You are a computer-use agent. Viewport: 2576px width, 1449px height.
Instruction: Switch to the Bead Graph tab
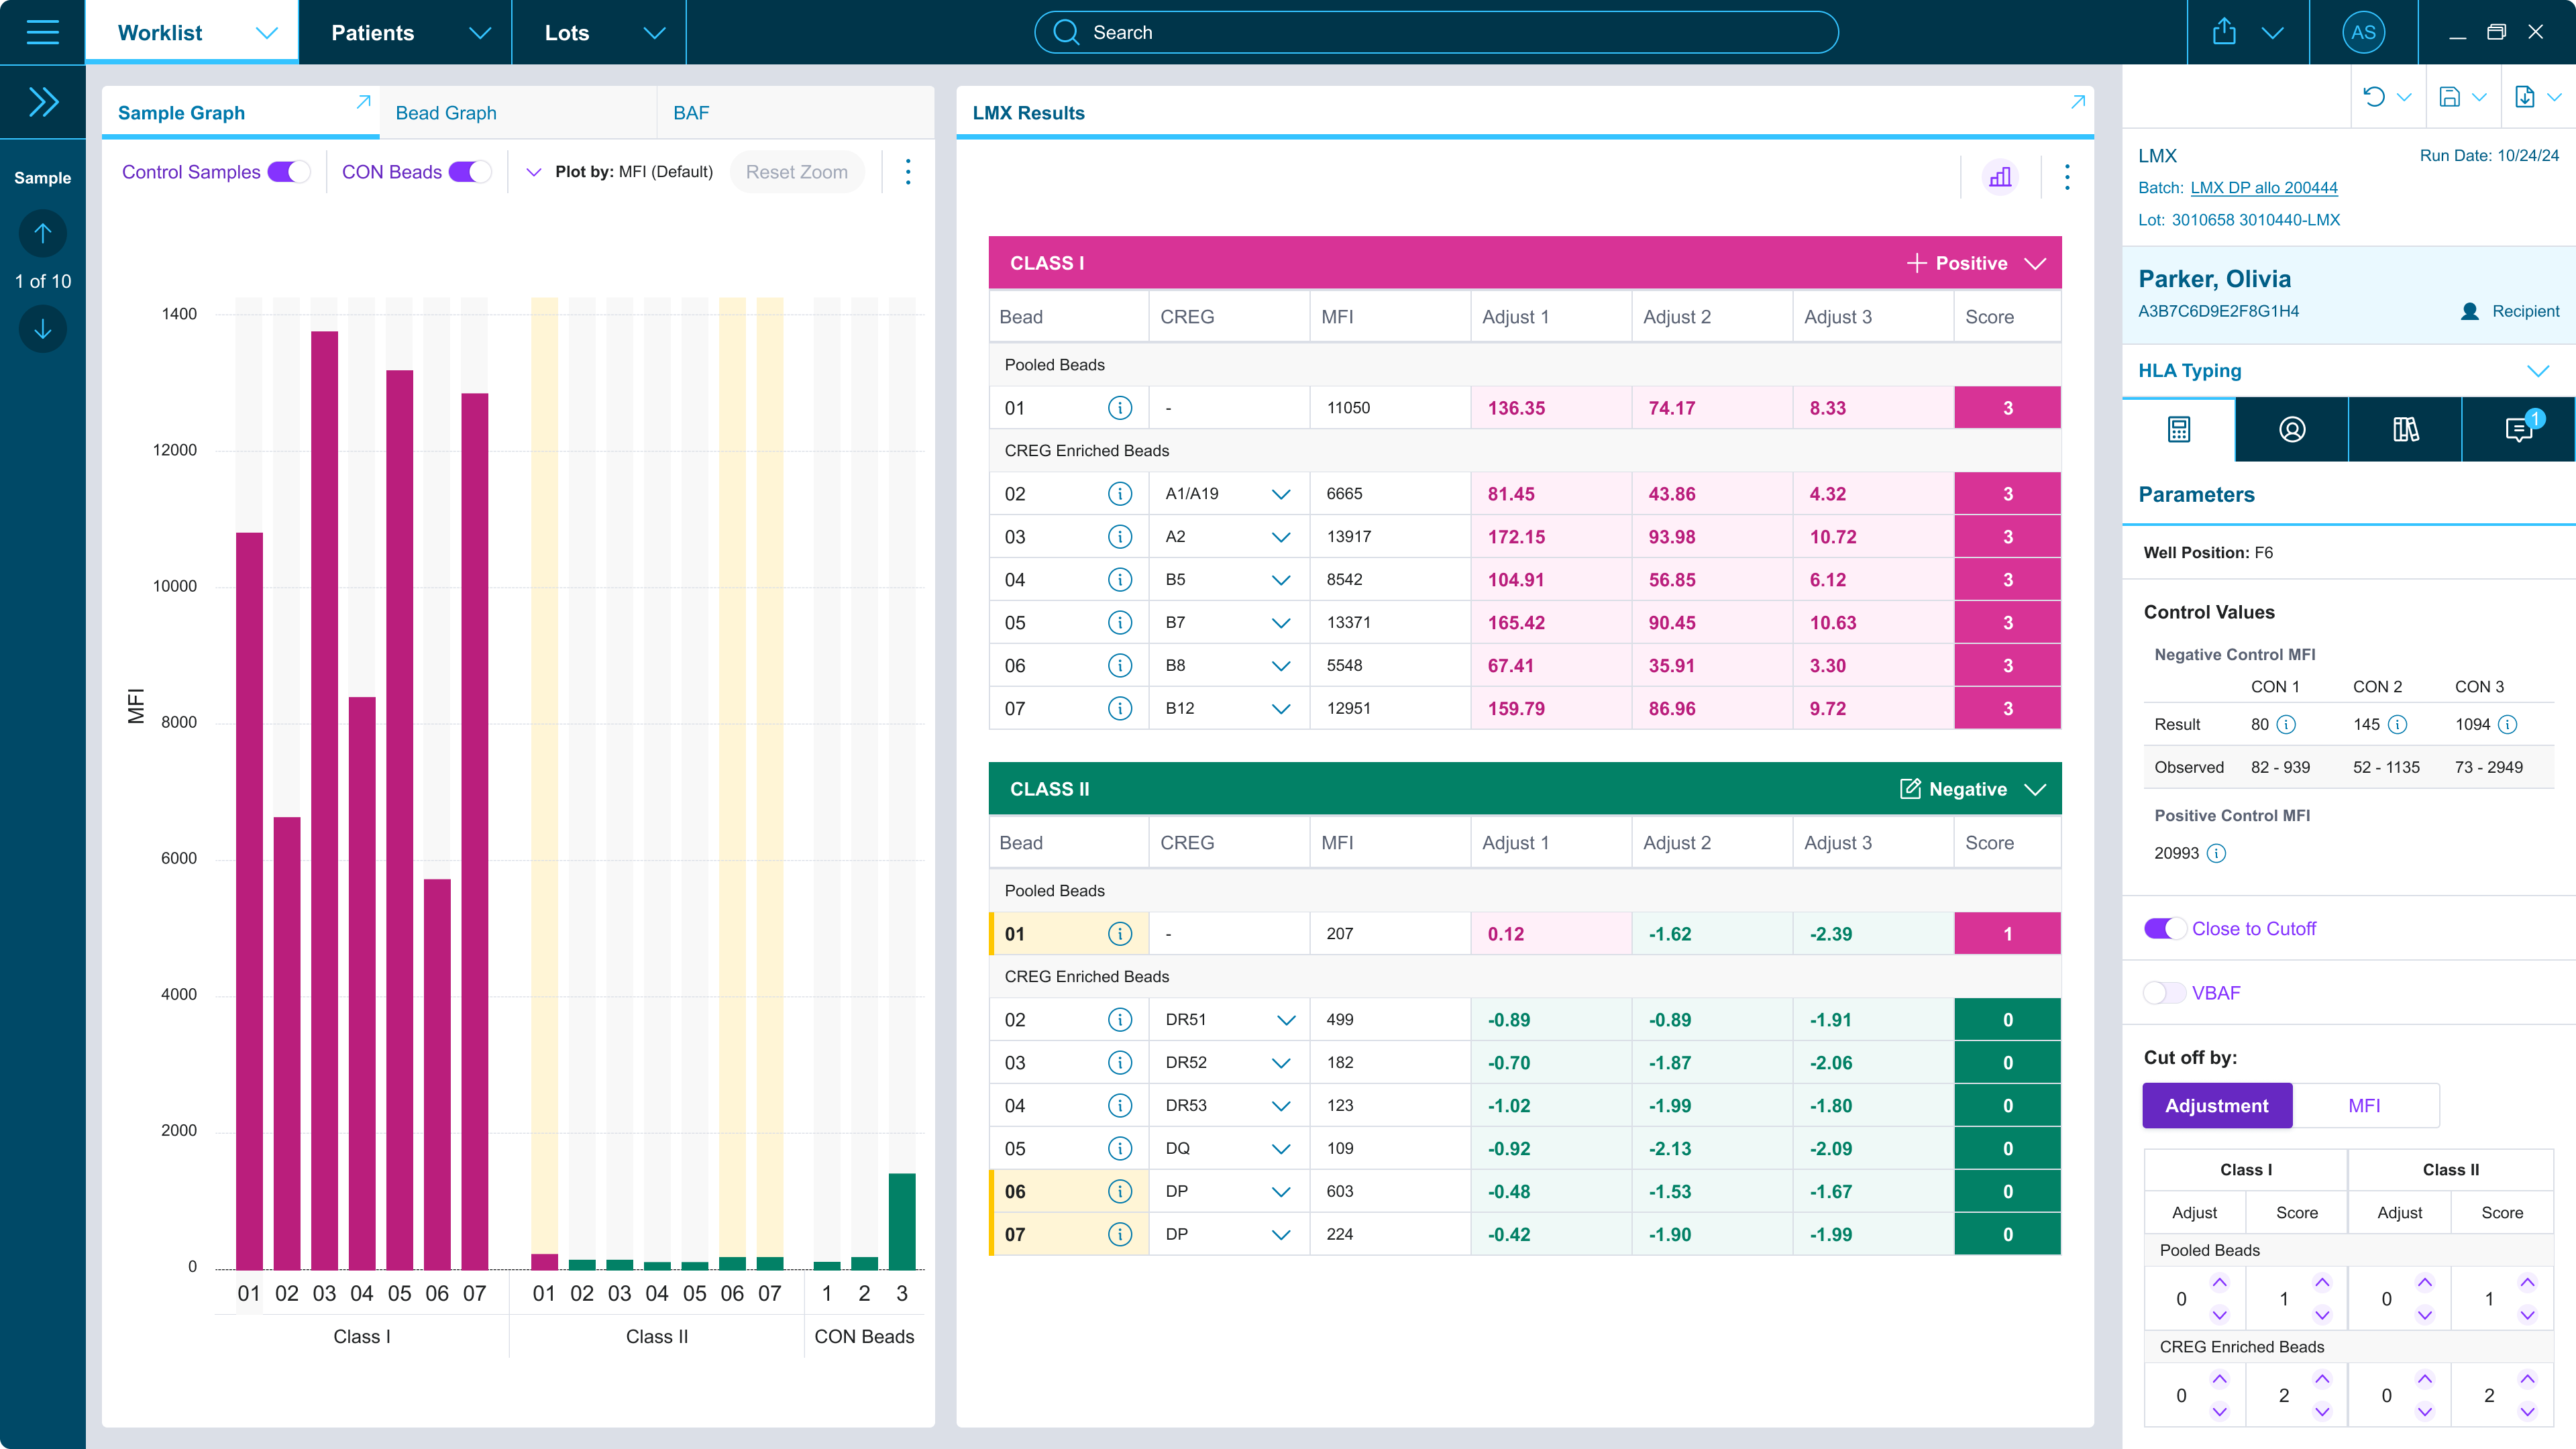(x=446, y=113)
